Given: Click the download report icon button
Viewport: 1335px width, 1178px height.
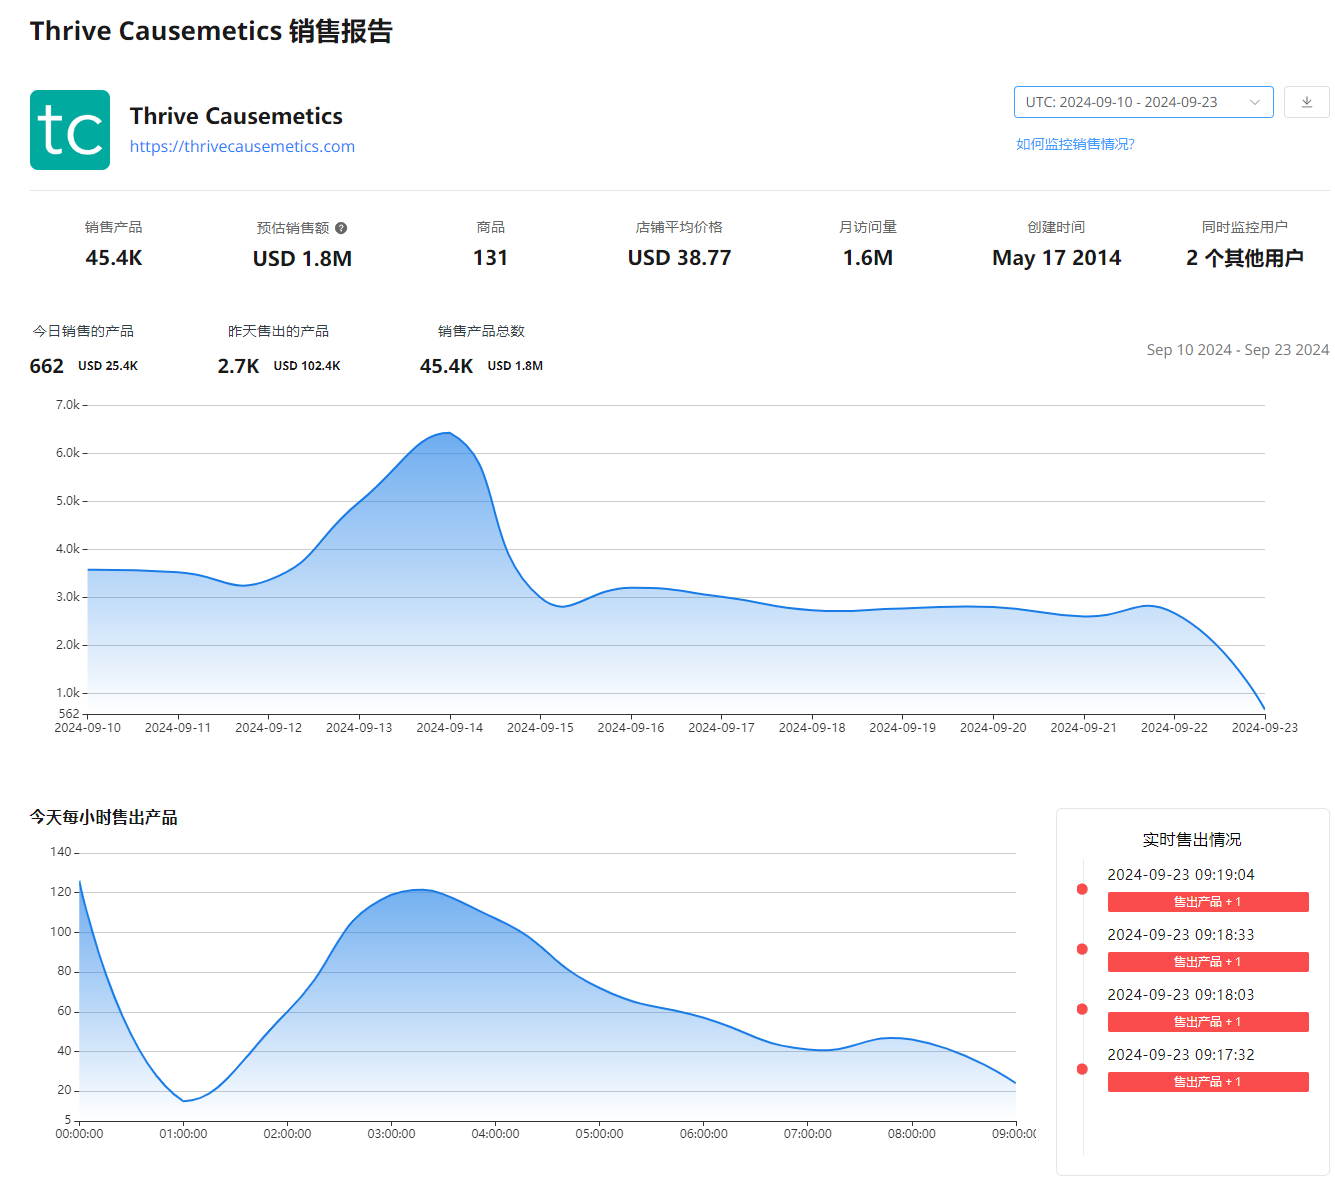Looking at the screenshot, I should [1306, 102].
